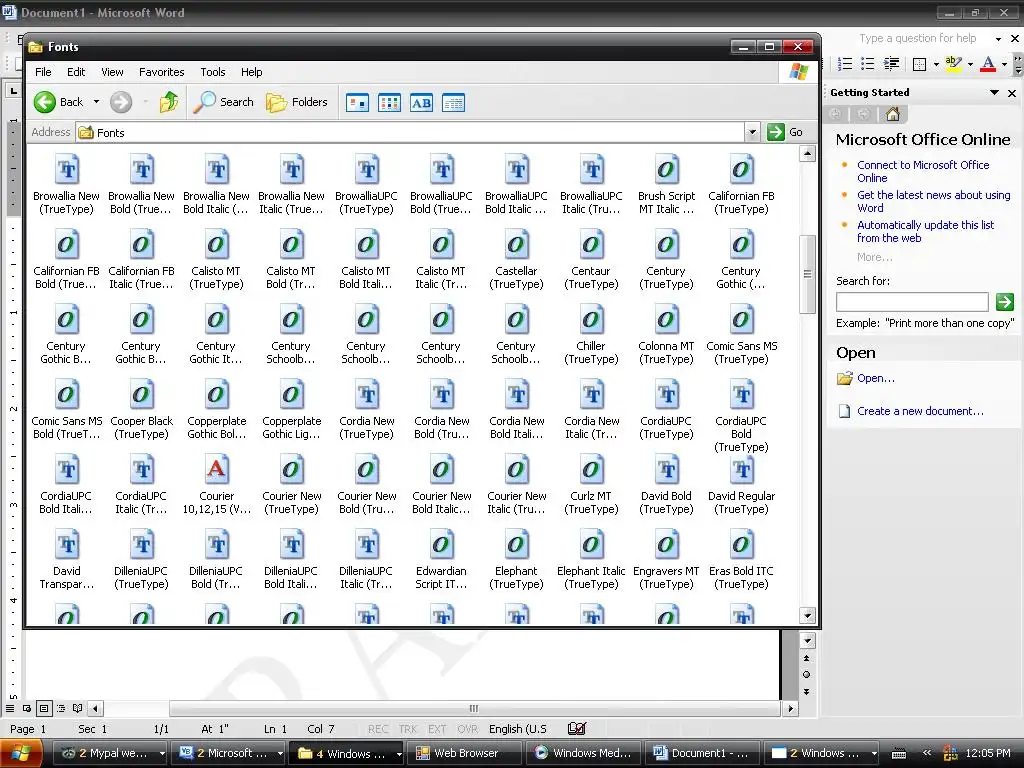Click the Windows Start button
The width and height of the screenshot is (1024, 768).
21,753
